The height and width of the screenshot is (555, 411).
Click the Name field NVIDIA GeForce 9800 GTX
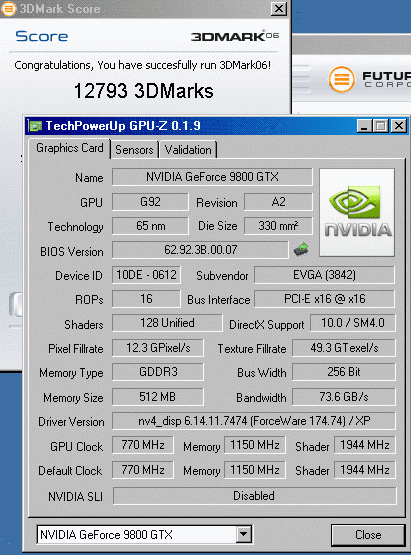[212, 177]
